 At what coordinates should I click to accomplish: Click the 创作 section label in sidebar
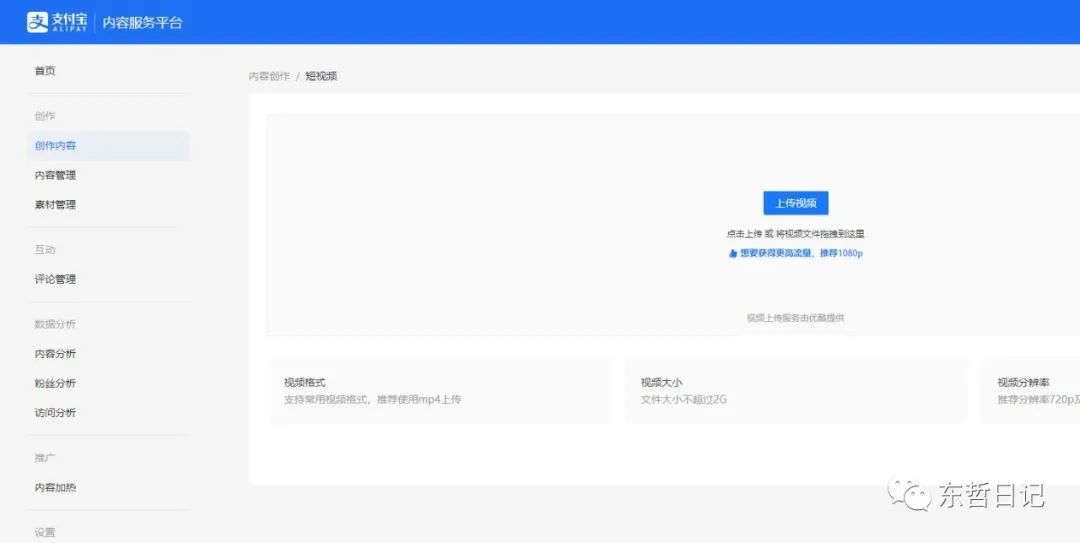45,116
